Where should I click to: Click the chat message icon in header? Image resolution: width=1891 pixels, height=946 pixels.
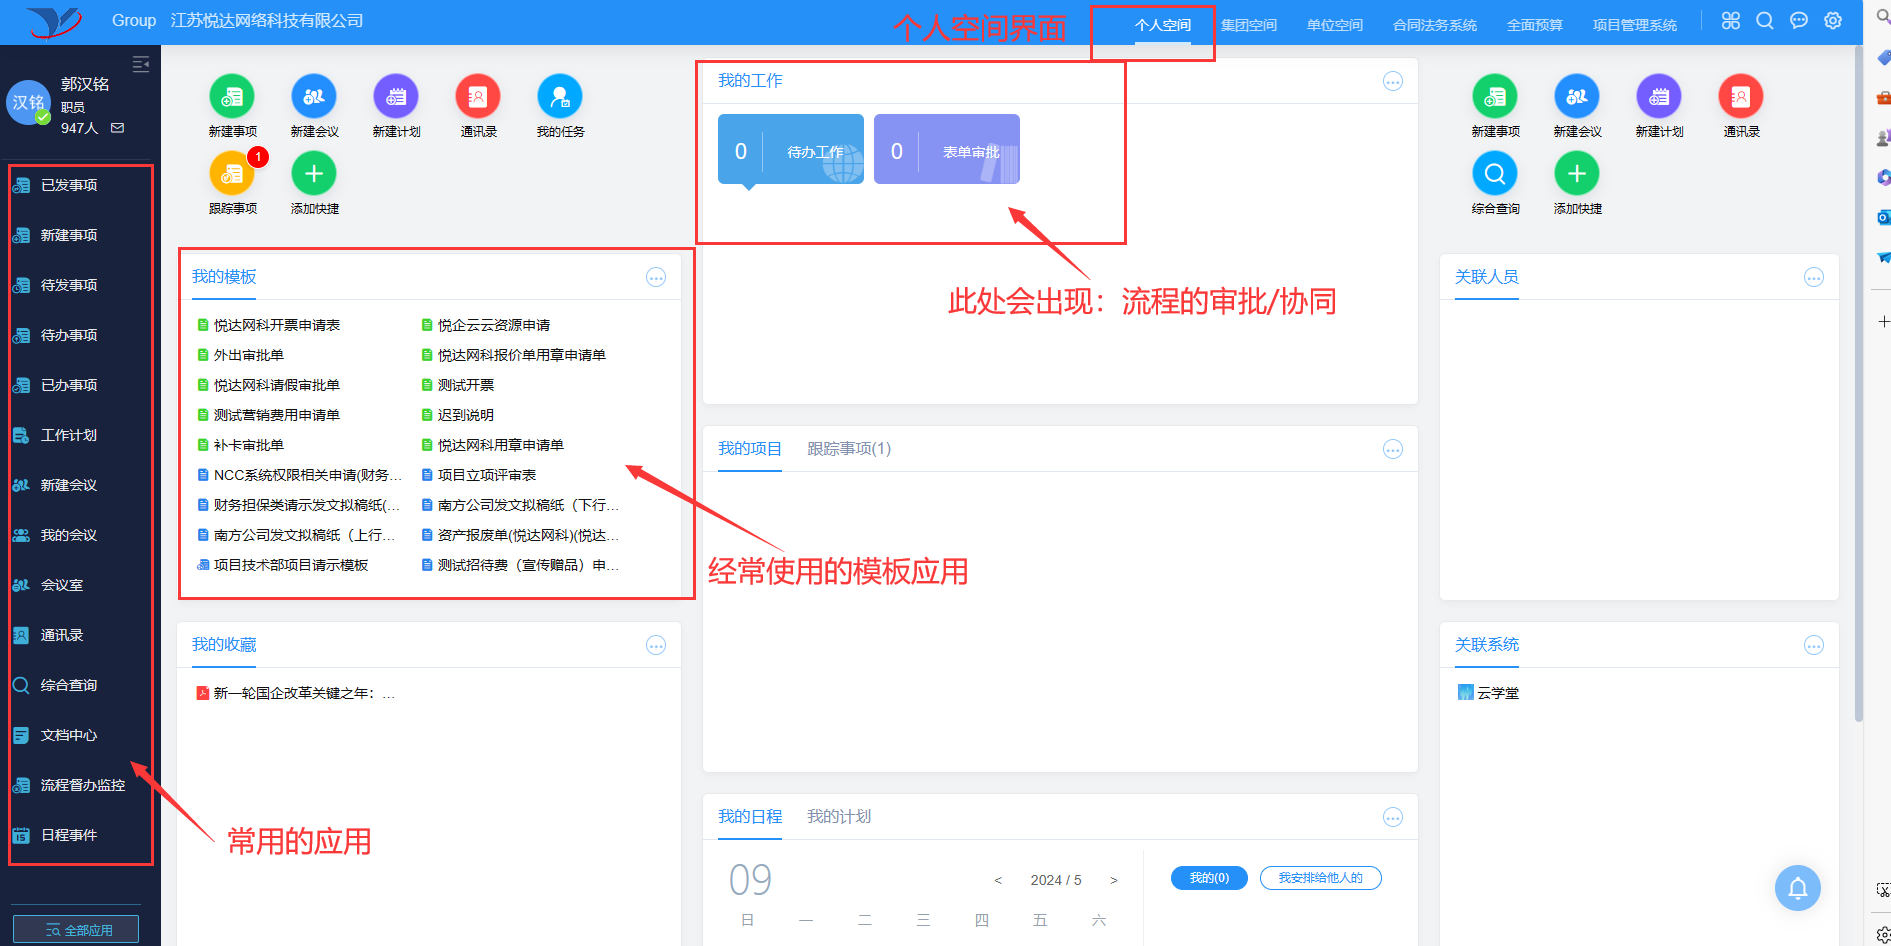[x=1799, y=21]
